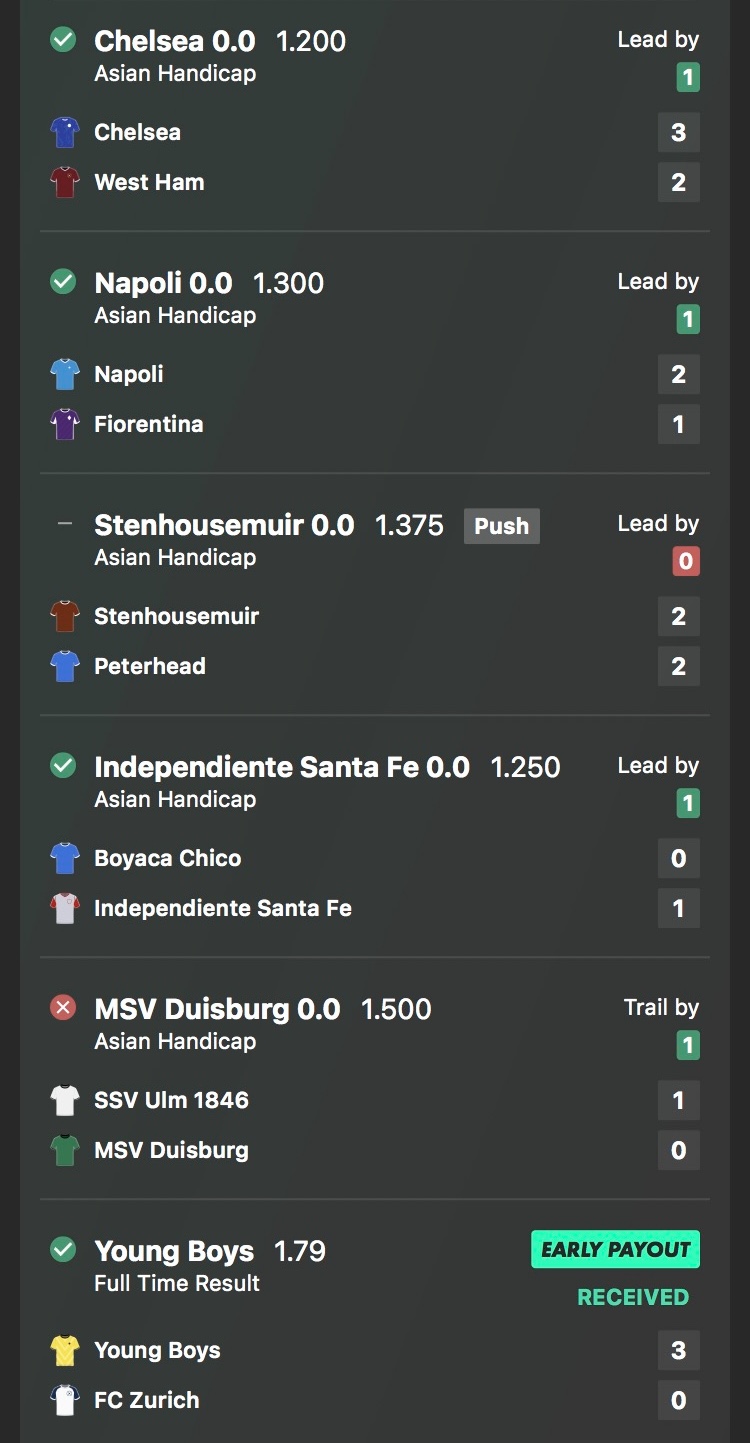Viewport: 750px width, 1443px height.
Task: Click SSV Ulm 1846 team name
Action: click(x=171, y=1100)
